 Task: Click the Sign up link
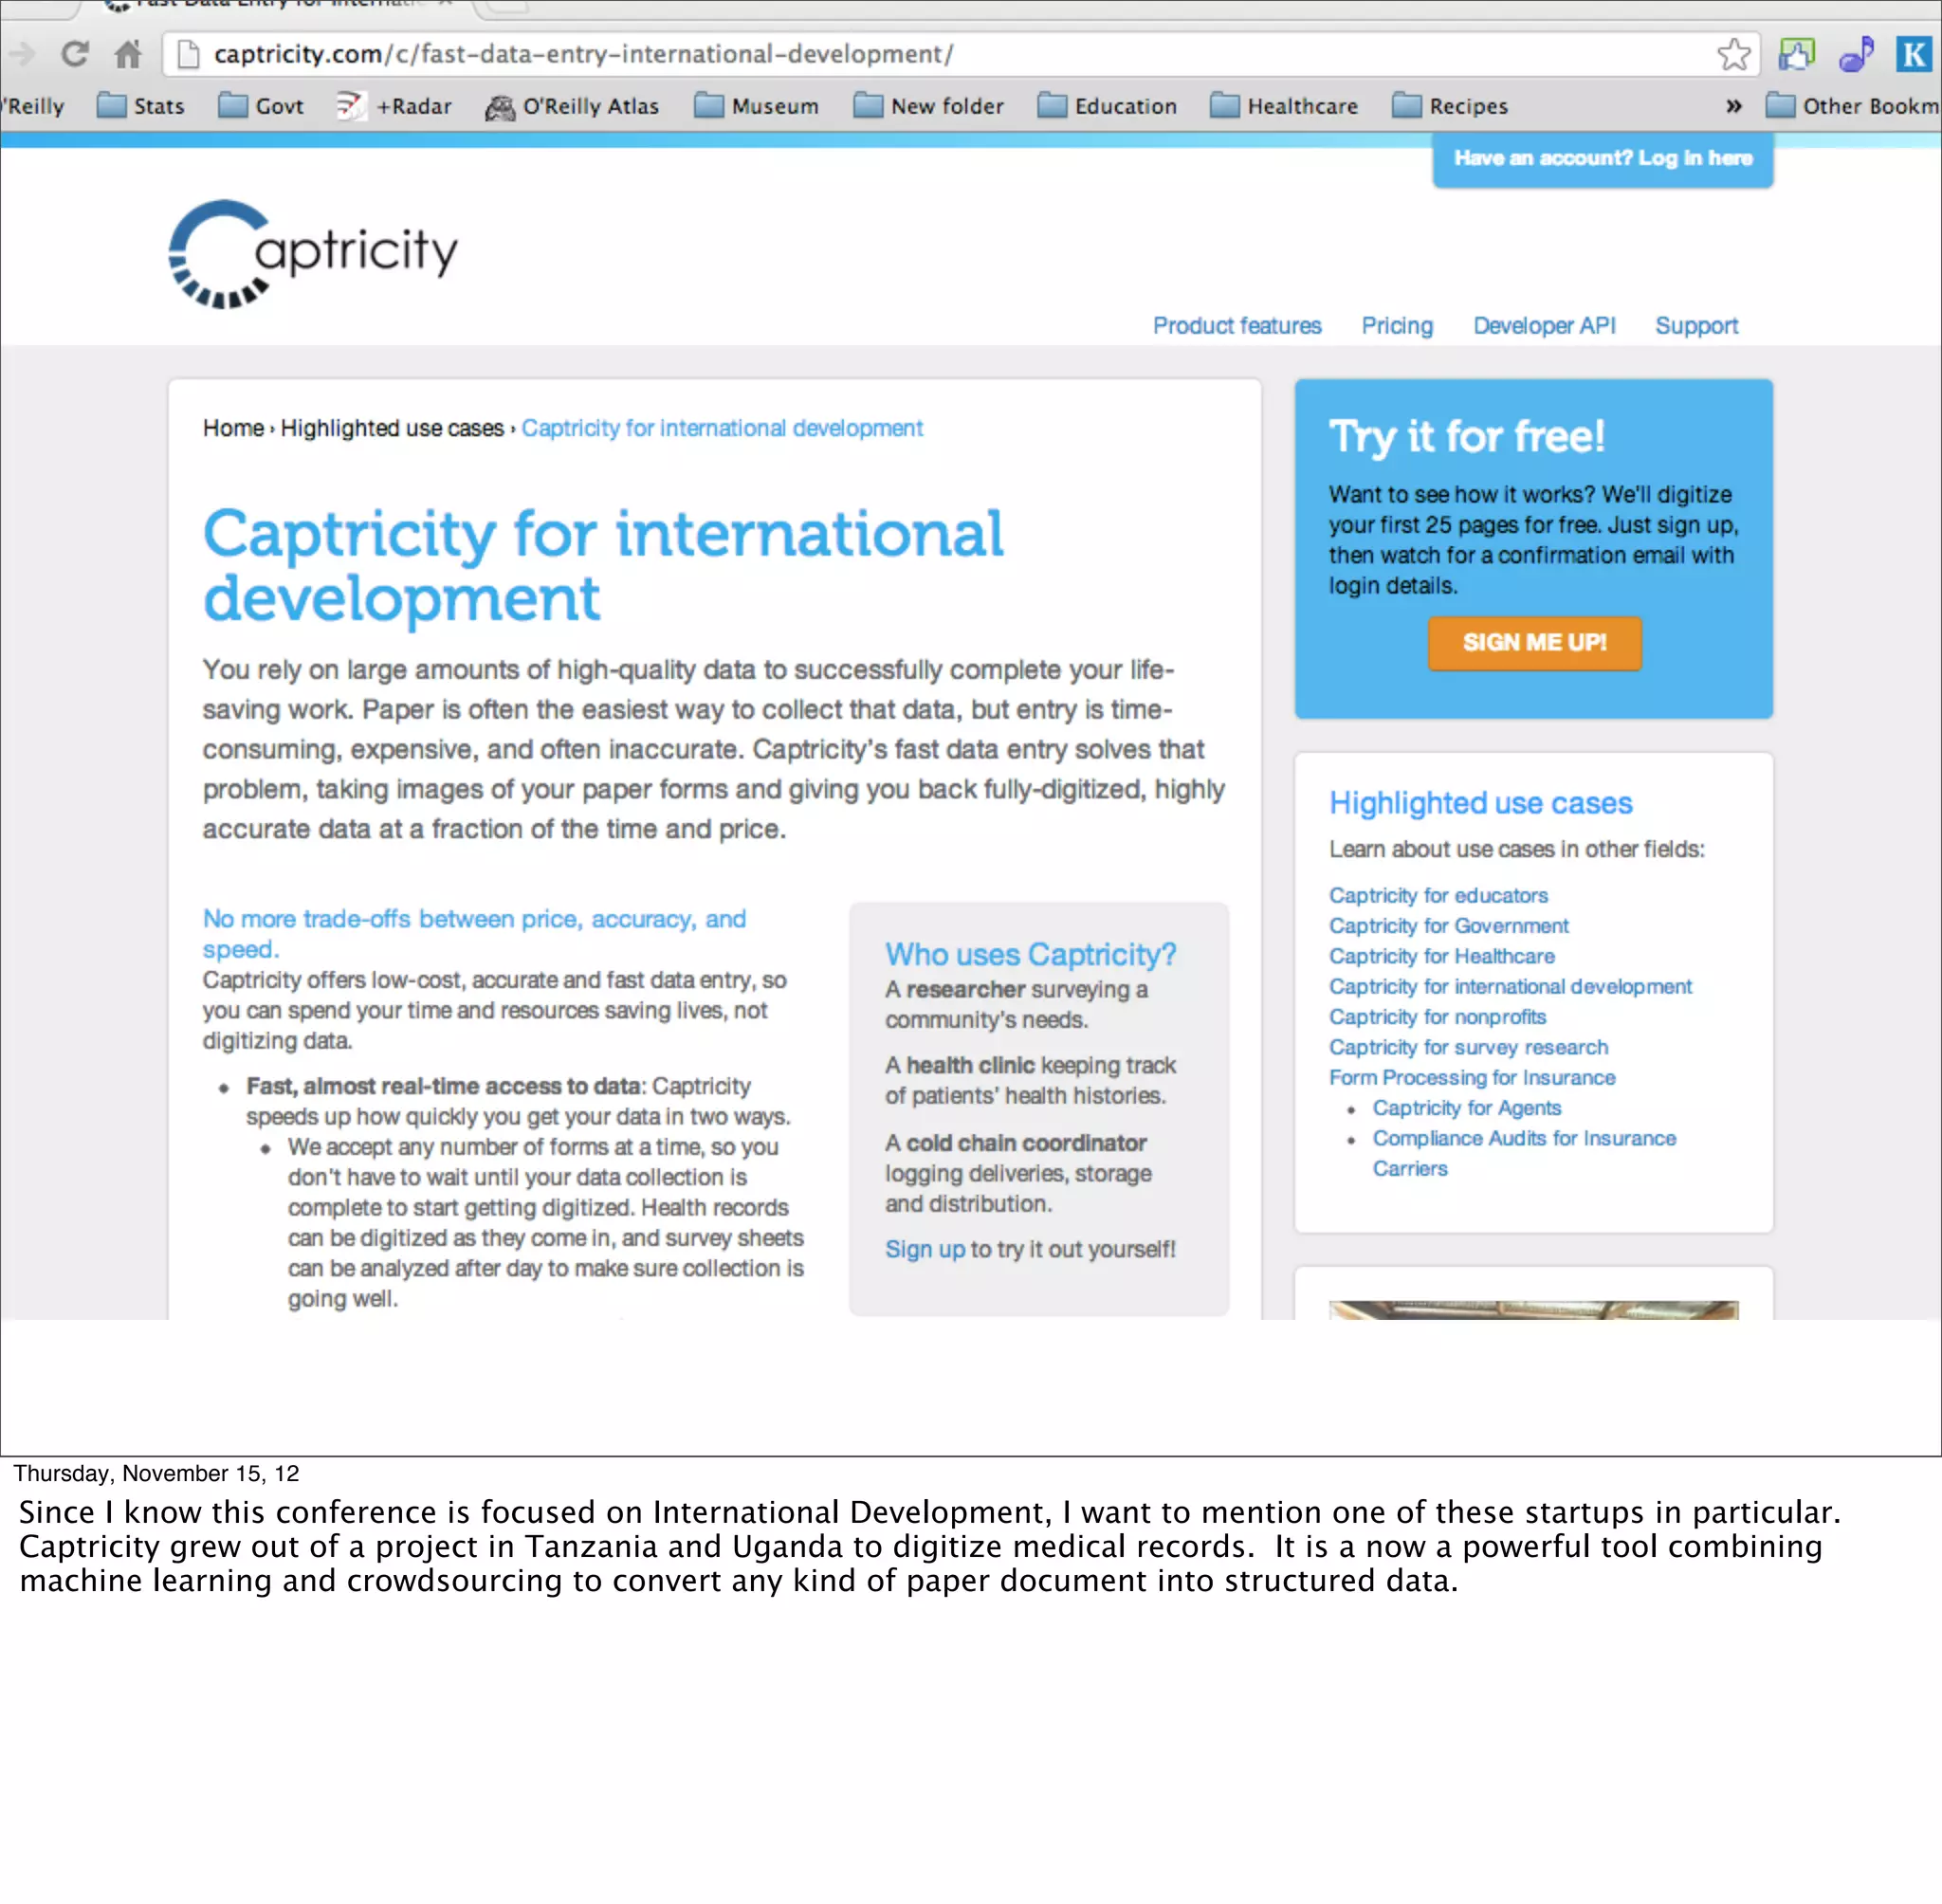[924, 1249]
